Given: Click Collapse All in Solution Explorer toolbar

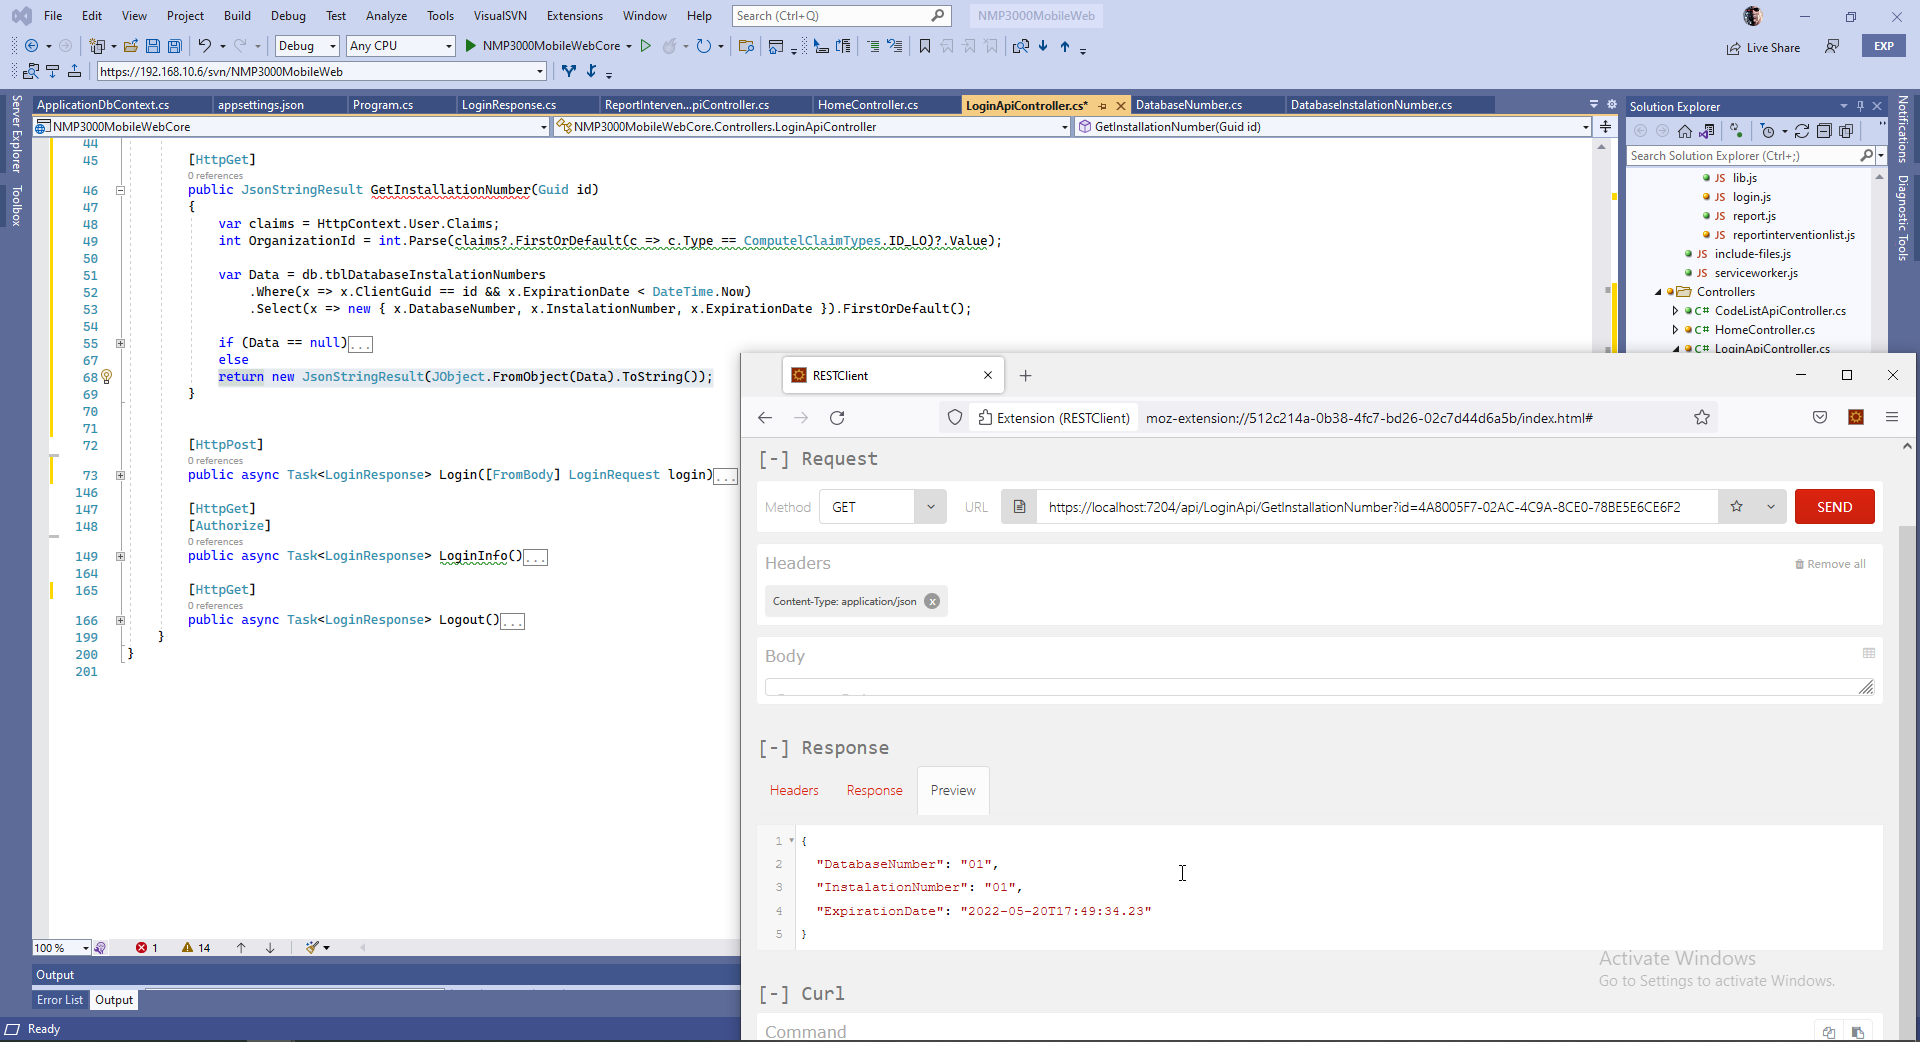Looking at the screenshot, I should (x=1824, y=131).
